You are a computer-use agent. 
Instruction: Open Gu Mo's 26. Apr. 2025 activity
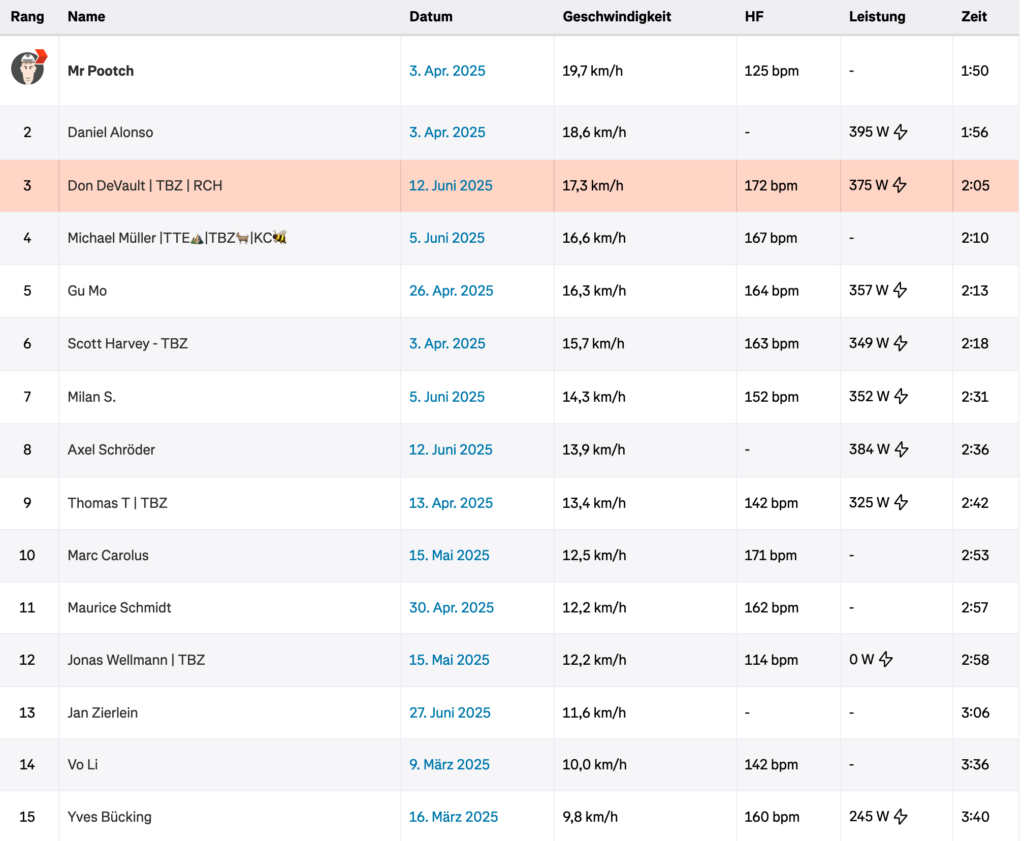click(451, 291)
